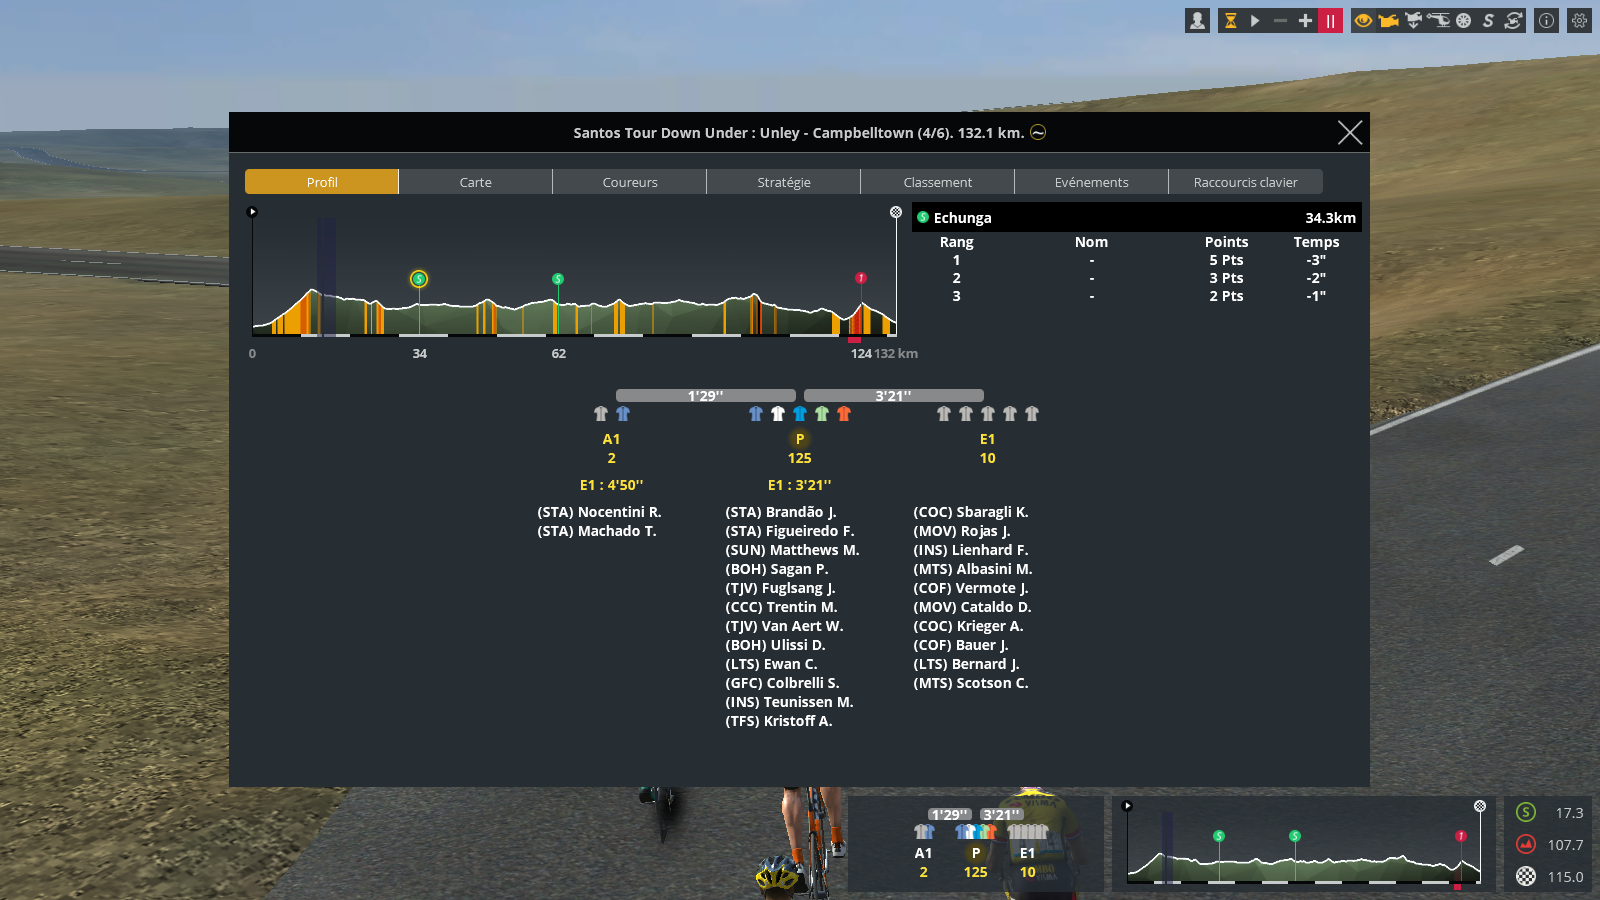Open the Coureurs tab
Image resolution: width=1600 pixels, height=900 pixels.
(630, 182)
